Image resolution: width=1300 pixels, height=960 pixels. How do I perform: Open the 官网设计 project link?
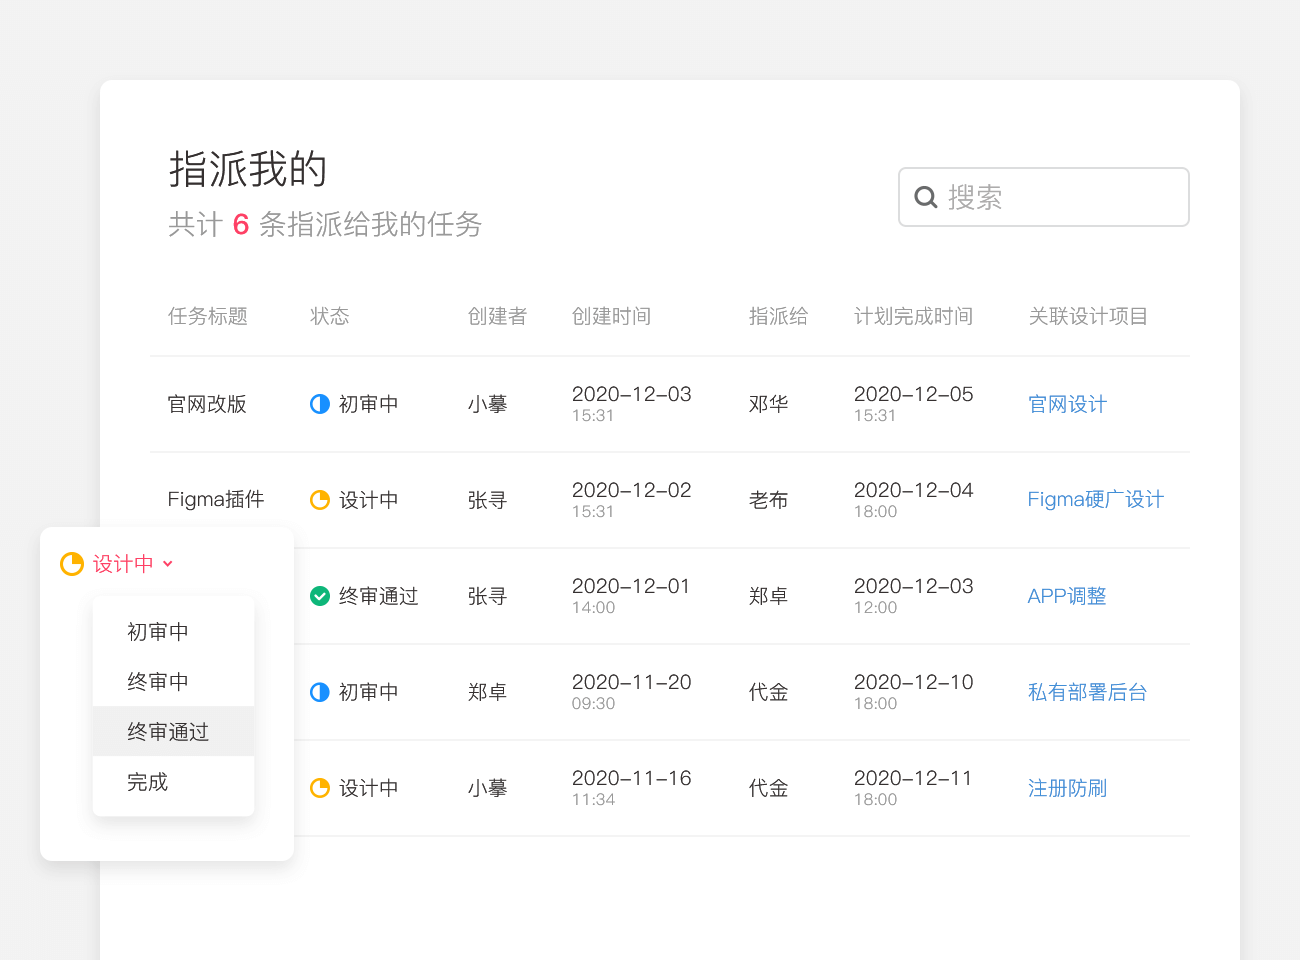[x=1067, y=404]
